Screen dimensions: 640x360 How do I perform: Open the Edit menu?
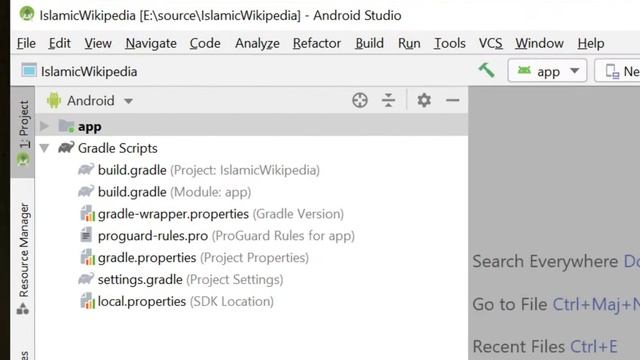click(x=60, y=43)
